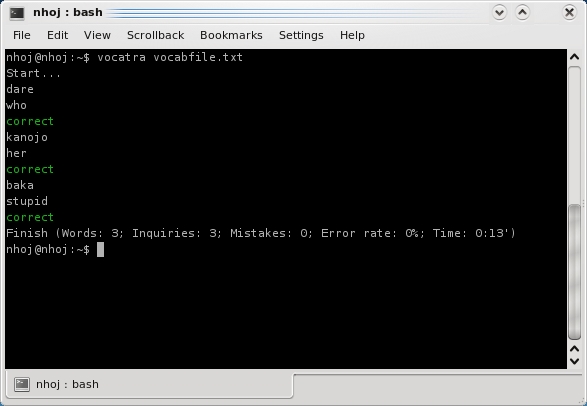Screen dimensions: 587x406
Task: Open the View menu
Action: tap(97, 35)
